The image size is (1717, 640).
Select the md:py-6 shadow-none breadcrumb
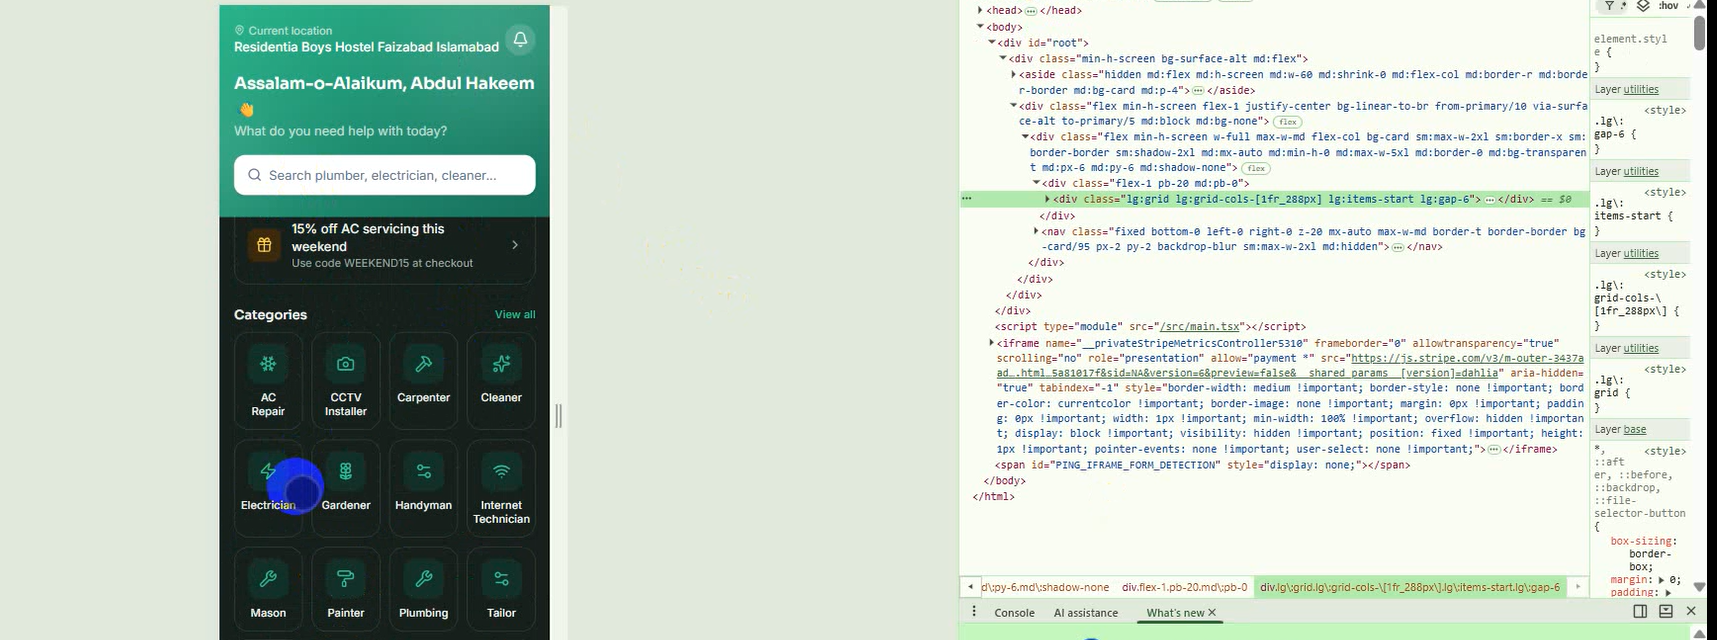pos(1046,587)
